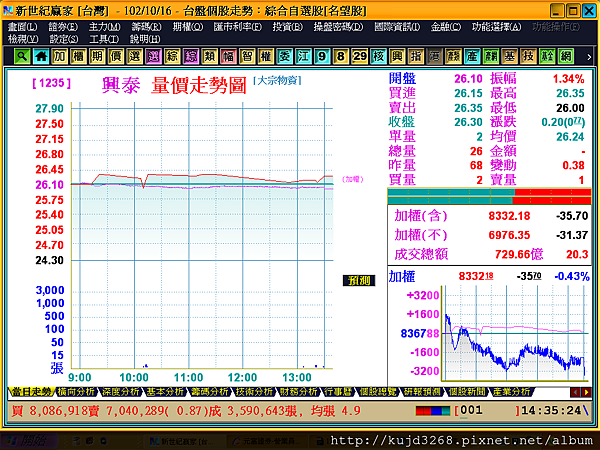Switch to the 當日走勢 tab
Screen dimensions: 600x450
point(31,392)
